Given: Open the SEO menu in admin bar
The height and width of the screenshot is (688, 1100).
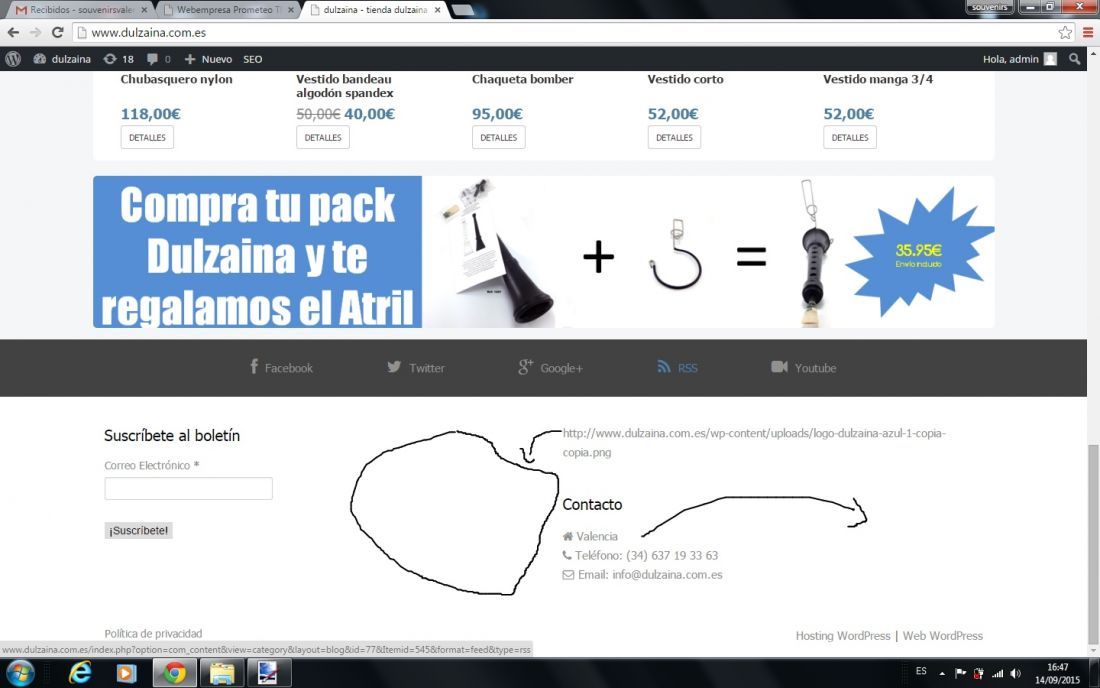Looking at the screenshot, I should (x=253, y=59).
